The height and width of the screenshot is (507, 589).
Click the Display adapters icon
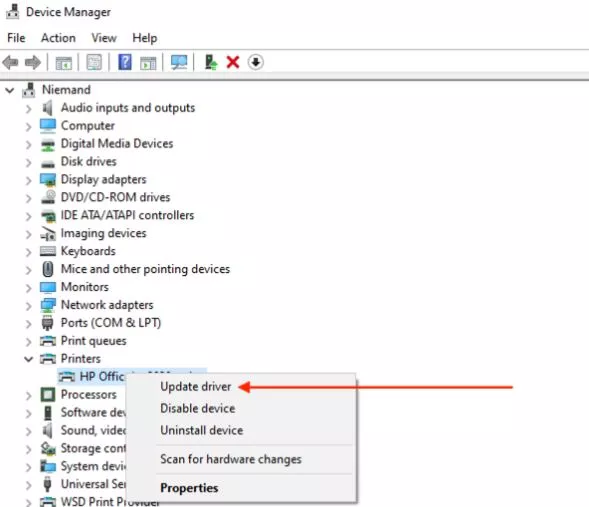point(48,180)
